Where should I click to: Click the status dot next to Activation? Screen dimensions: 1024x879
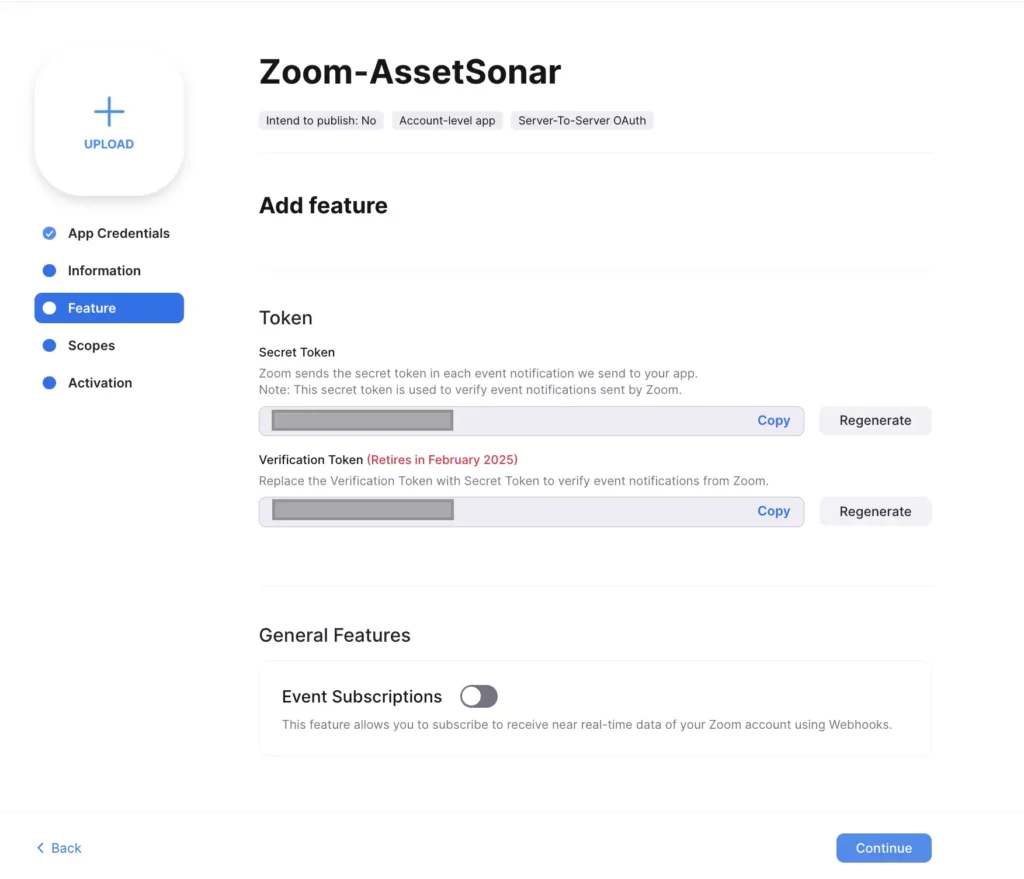(49, 382)
